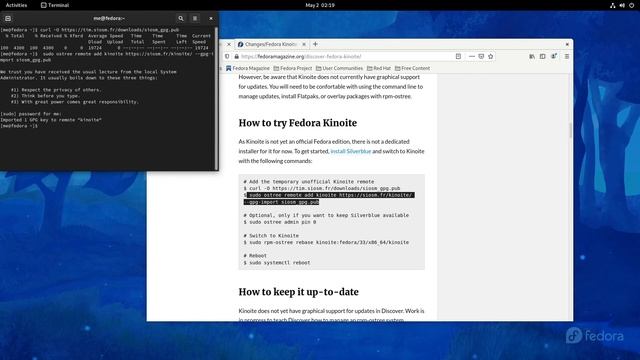Toggle the Firefox sidebar icon

point(542,56)
